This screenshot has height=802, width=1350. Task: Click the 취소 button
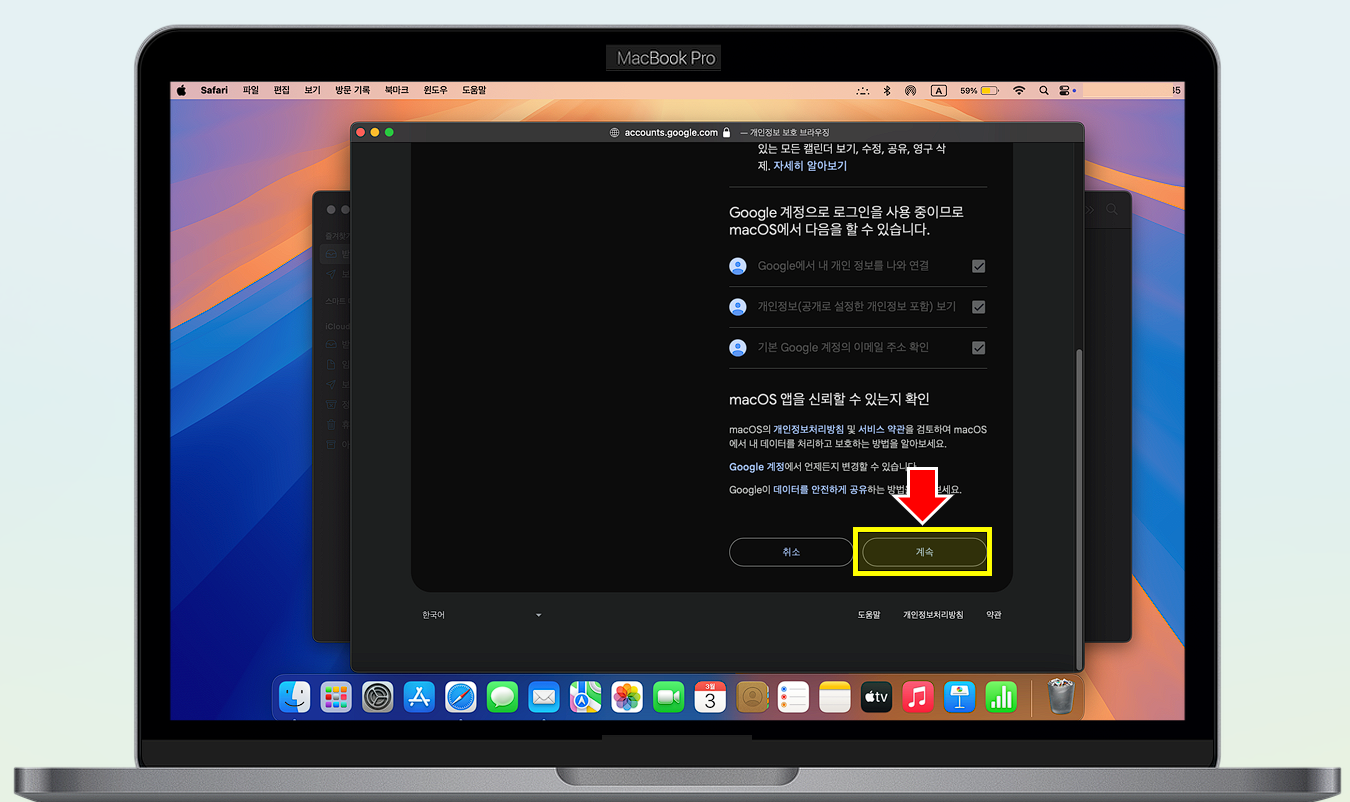(791, 552)
